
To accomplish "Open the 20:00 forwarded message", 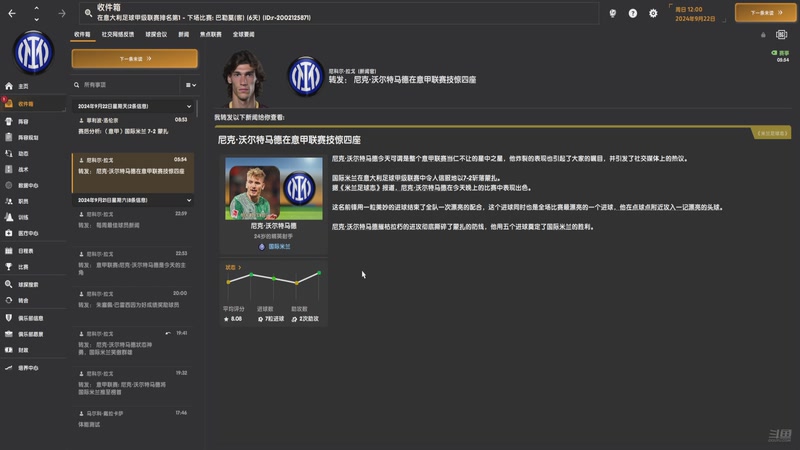I will click(133, 304).
